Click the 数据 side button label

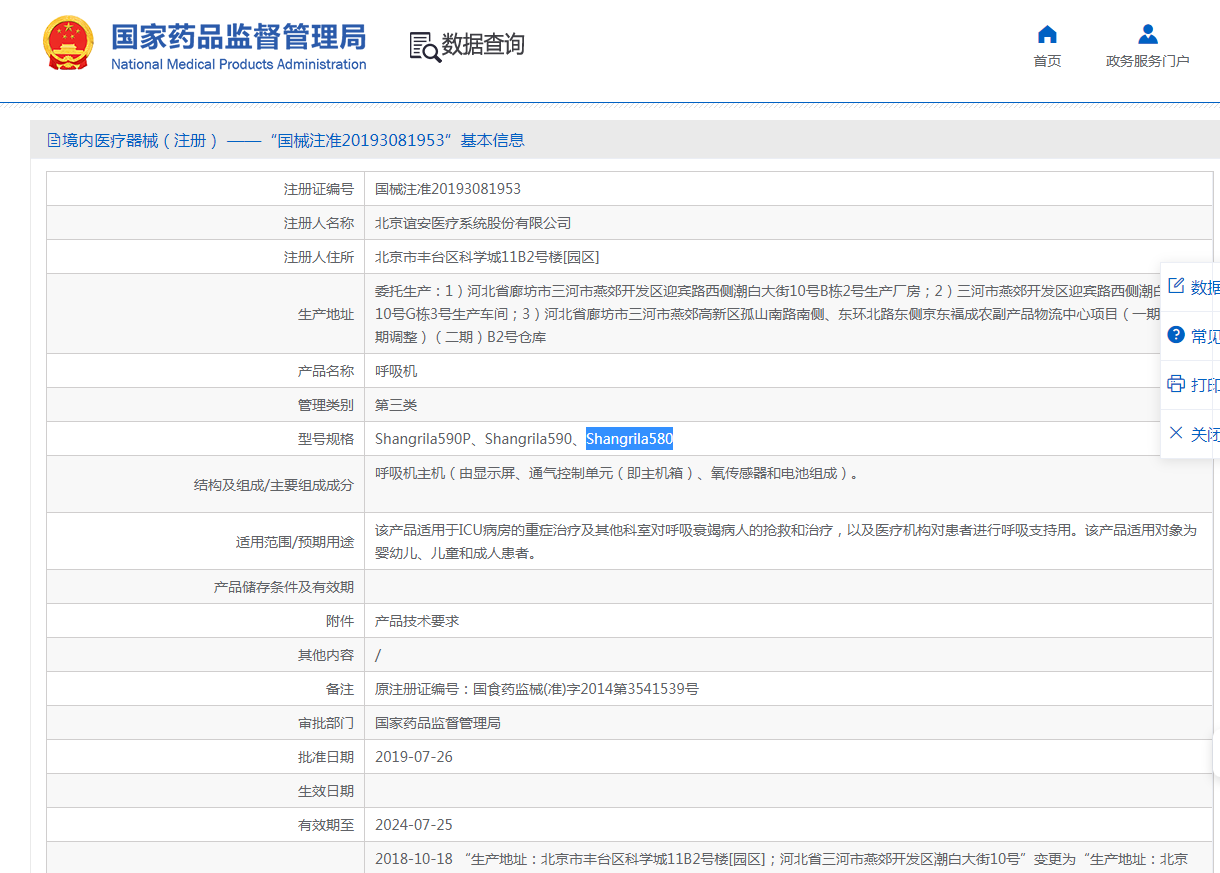click(1205, 287)
